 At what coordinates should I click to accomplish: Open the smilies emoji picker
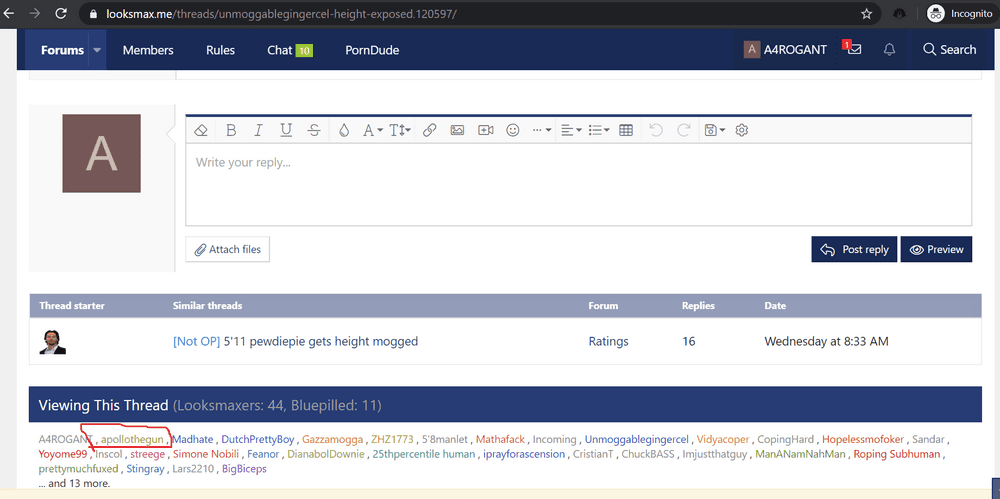tap(513, 130)
